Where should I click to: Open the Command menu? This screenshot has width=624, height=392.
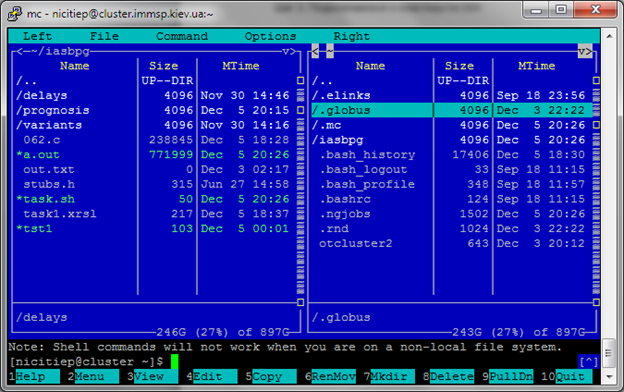click(x=182, y=36)
